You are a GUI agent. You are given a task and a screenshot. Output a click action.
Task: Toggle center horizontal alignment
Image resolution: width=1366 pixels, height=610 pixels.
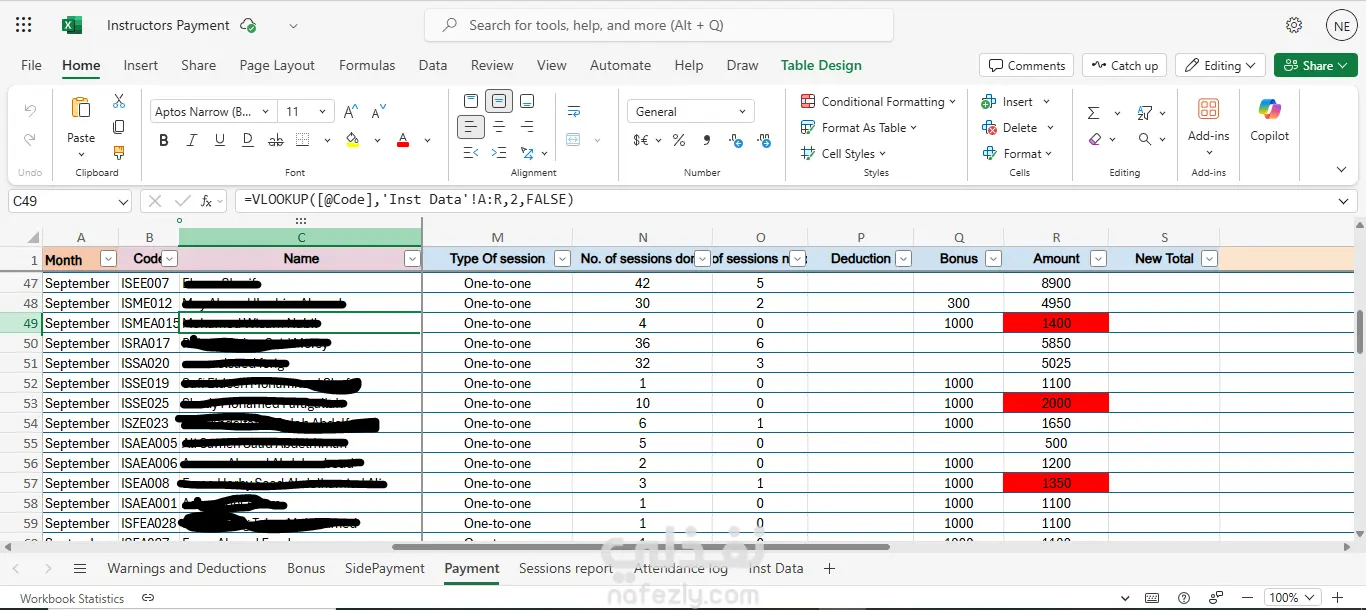(x=499, y=127)
